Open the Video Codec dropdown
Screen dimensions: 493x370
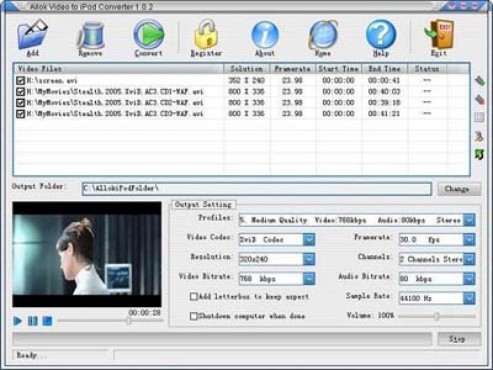pyautogui.click(x=309, y=240)
